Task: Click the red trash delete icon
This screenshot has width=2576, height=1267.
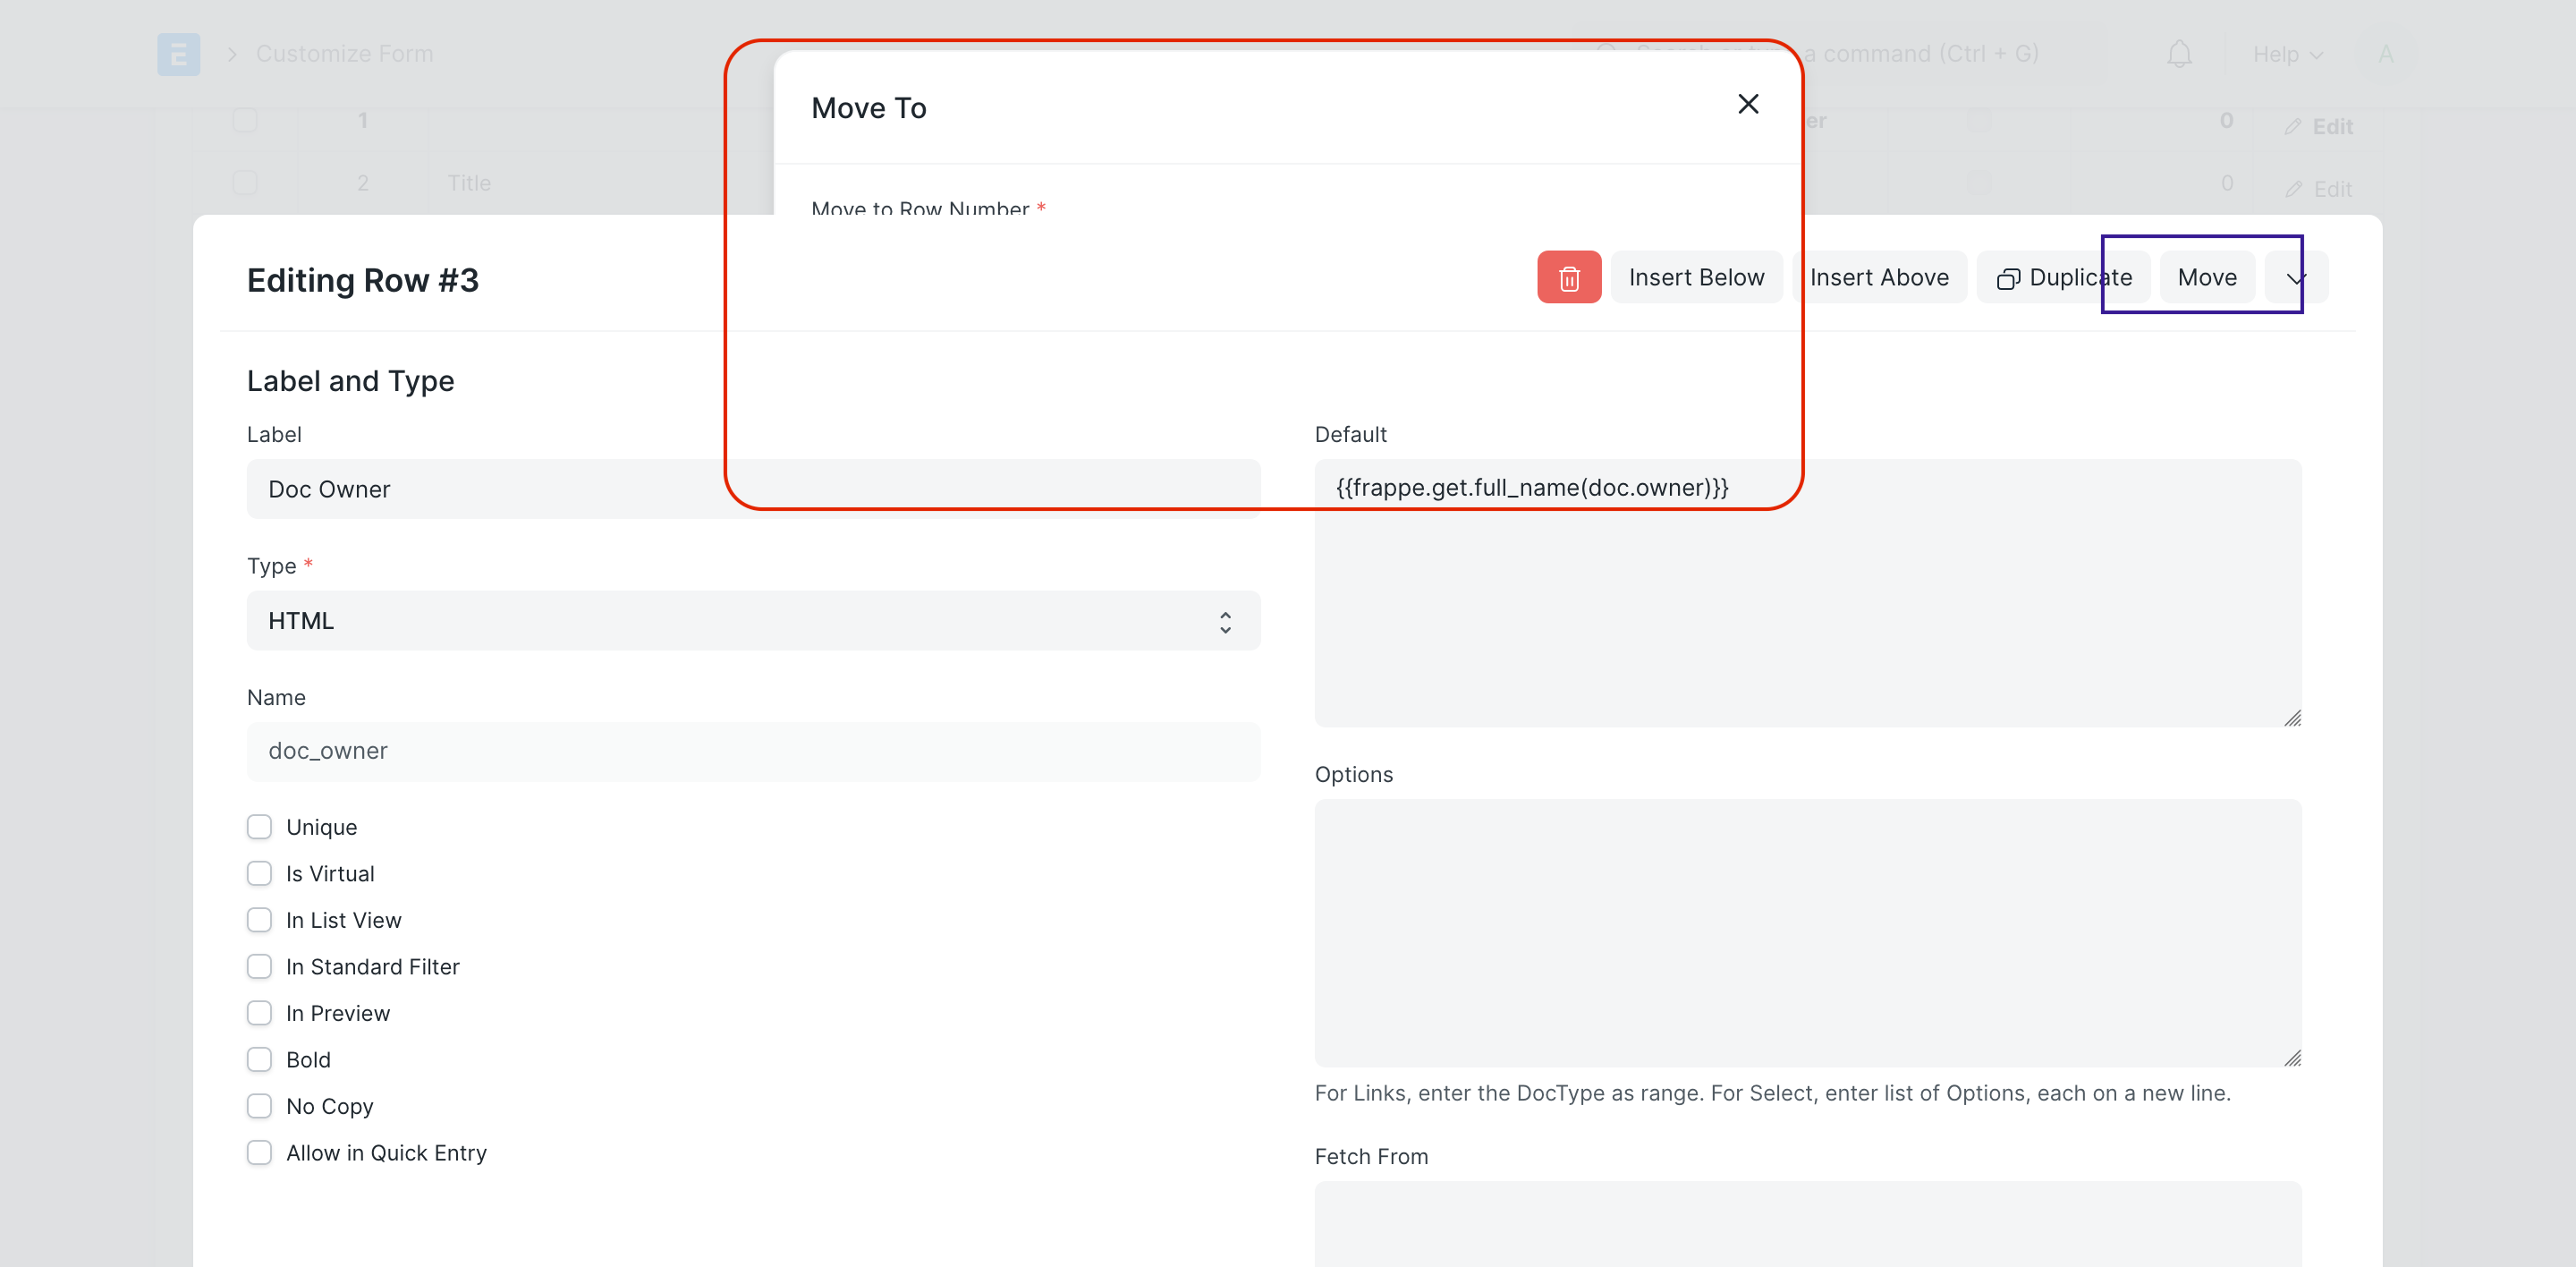Action: 1568,277
